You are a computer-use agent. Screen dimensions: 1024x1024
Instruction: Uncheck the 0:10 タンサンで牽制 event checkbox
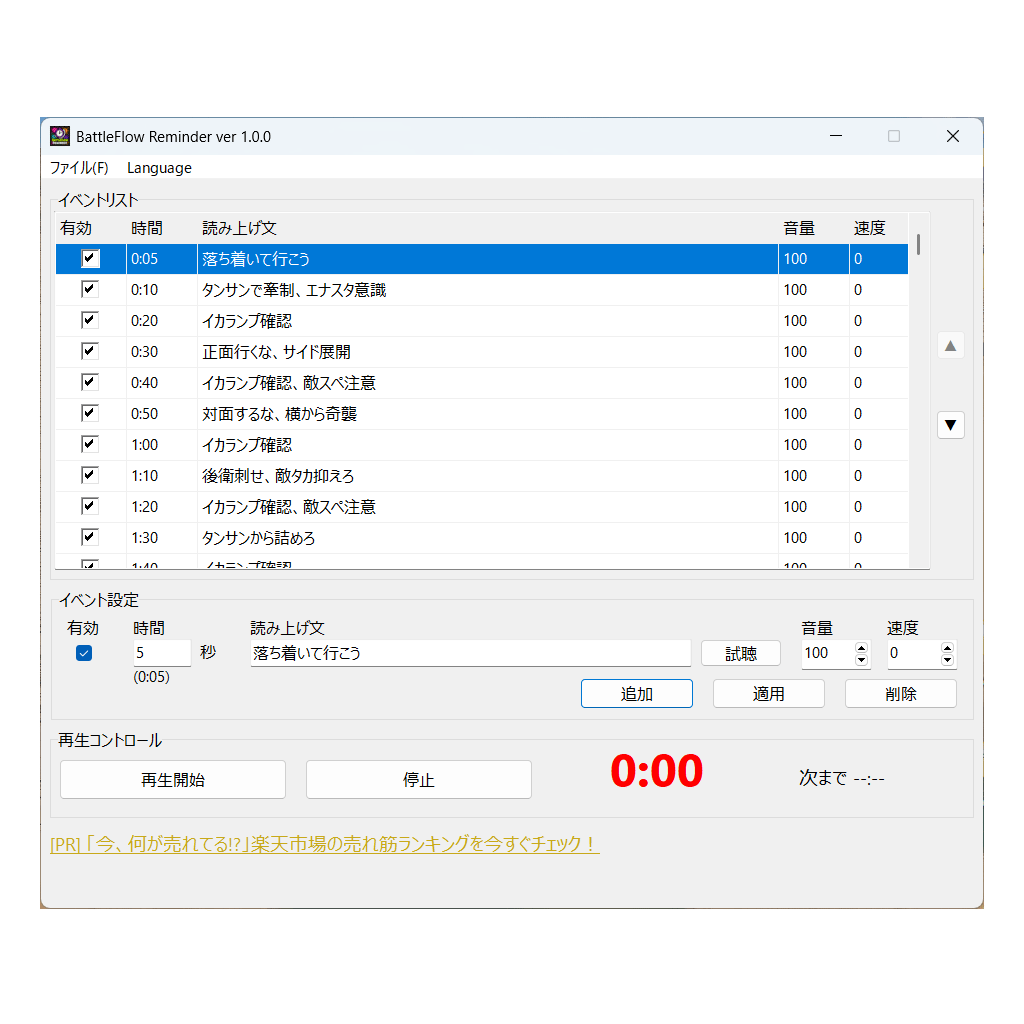pyautogui.click(x=90, y=290)
